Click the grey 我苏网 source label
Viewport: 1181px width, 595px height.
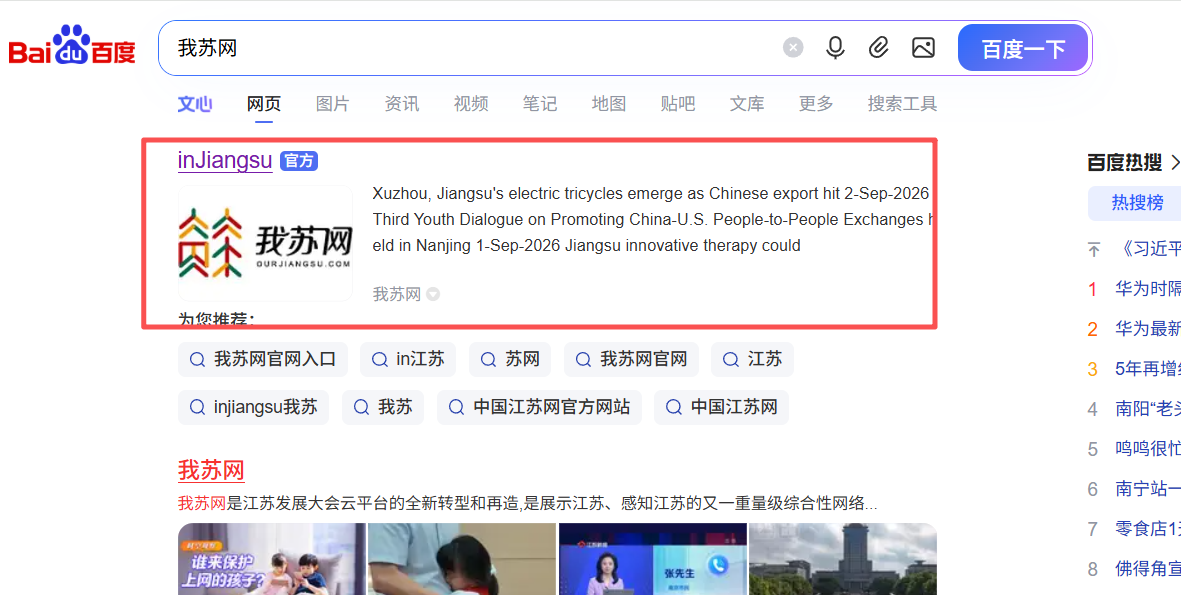(x=397, y=294)
